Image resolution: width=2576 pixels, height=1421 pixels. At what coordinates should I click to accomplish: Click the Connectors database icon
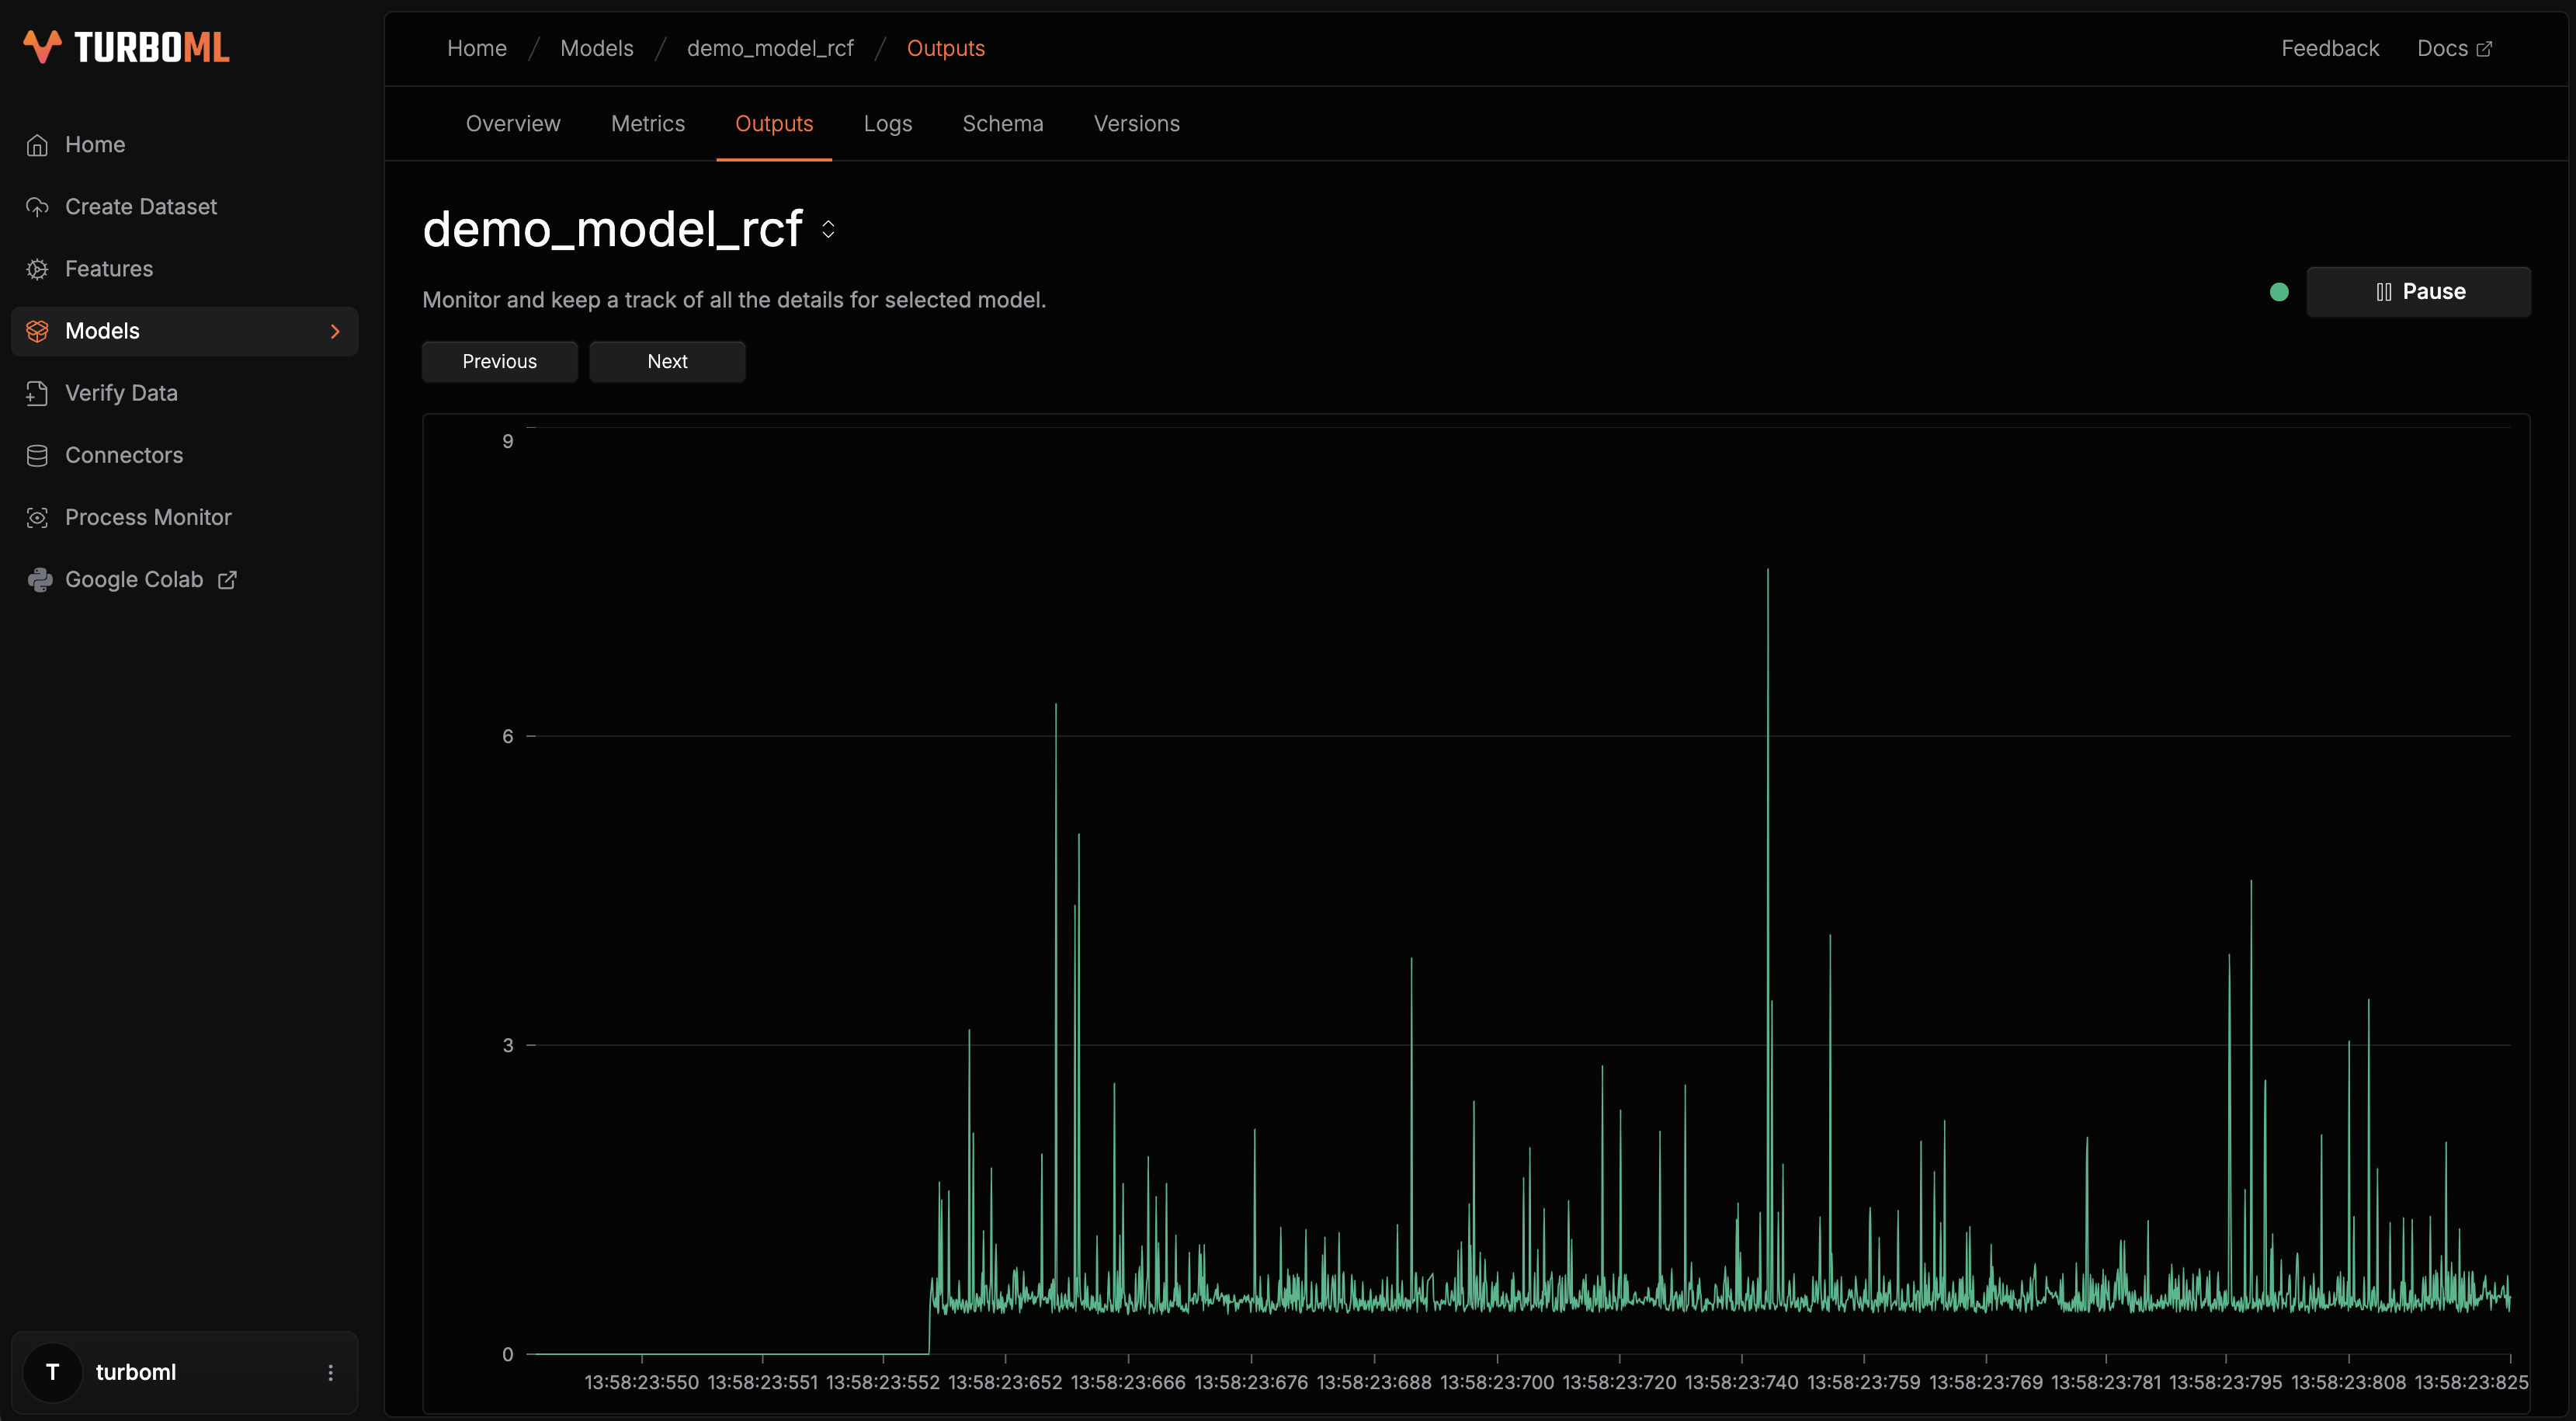pyautogui.click(x=37, y=455)
